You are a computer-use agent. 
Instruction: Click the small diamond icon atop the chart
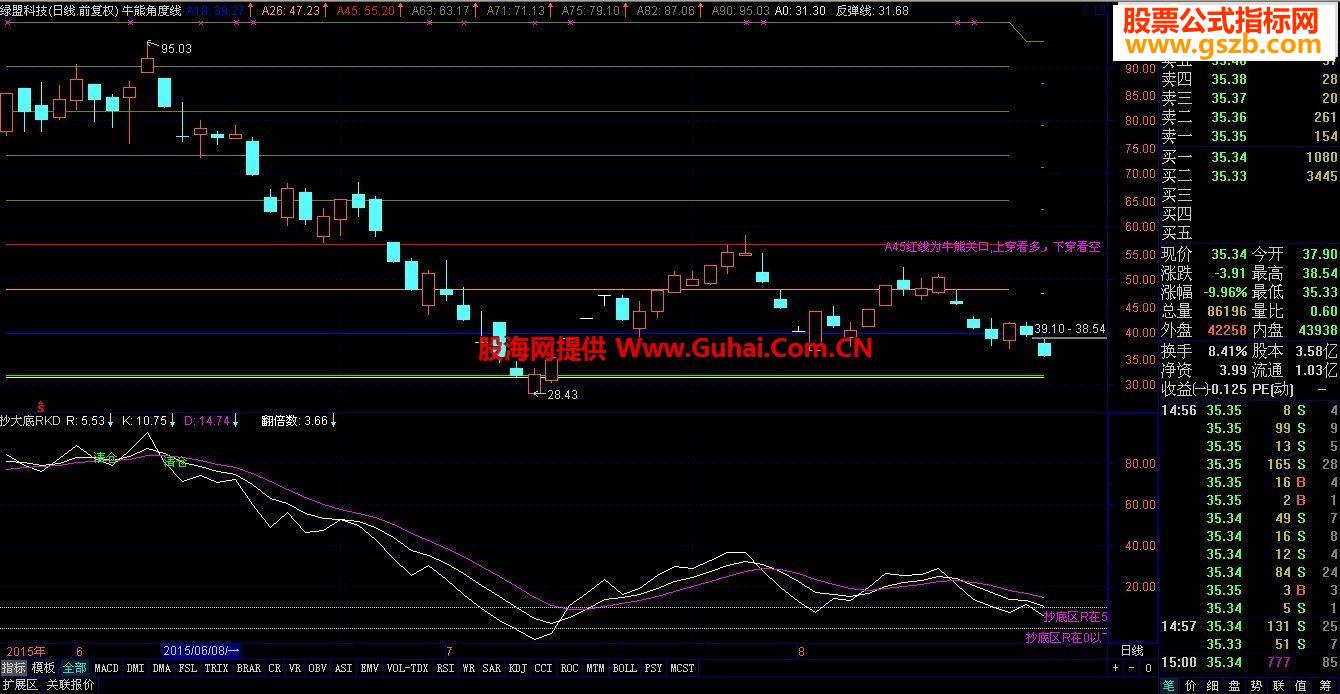[x=1085, y=10]
